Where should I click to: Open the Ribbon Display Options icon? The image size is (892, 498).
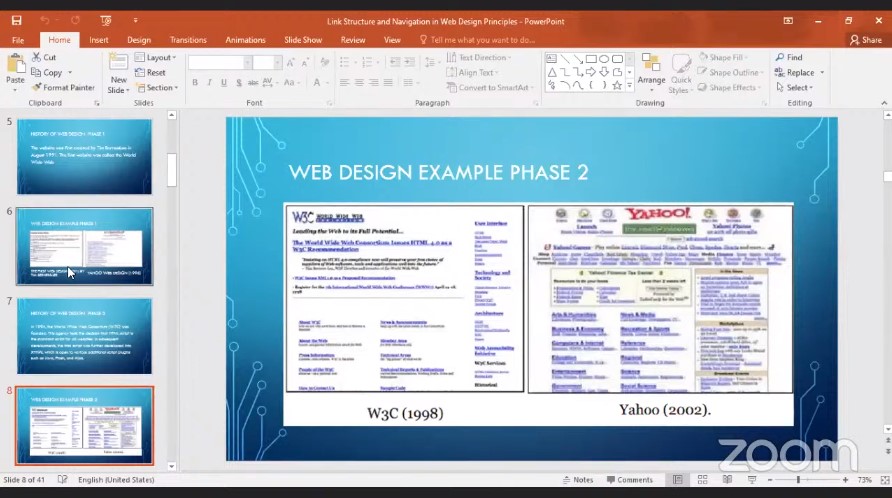coord(788,20)
